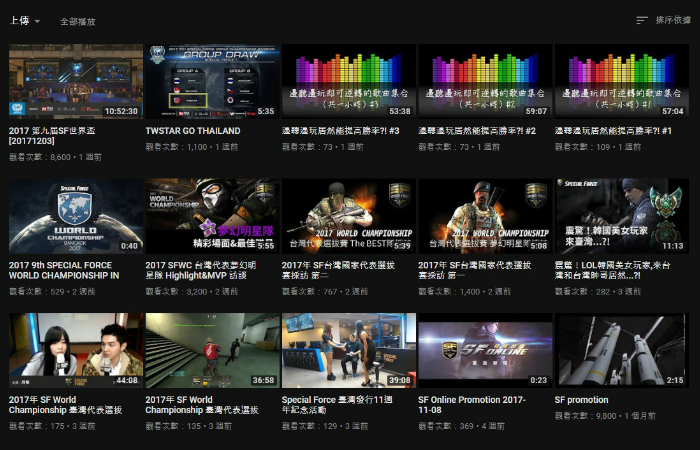Click title 震驚!LOL韓國美女玩家來台灣
Screen dimensions: 700x450
coord(612,270)
